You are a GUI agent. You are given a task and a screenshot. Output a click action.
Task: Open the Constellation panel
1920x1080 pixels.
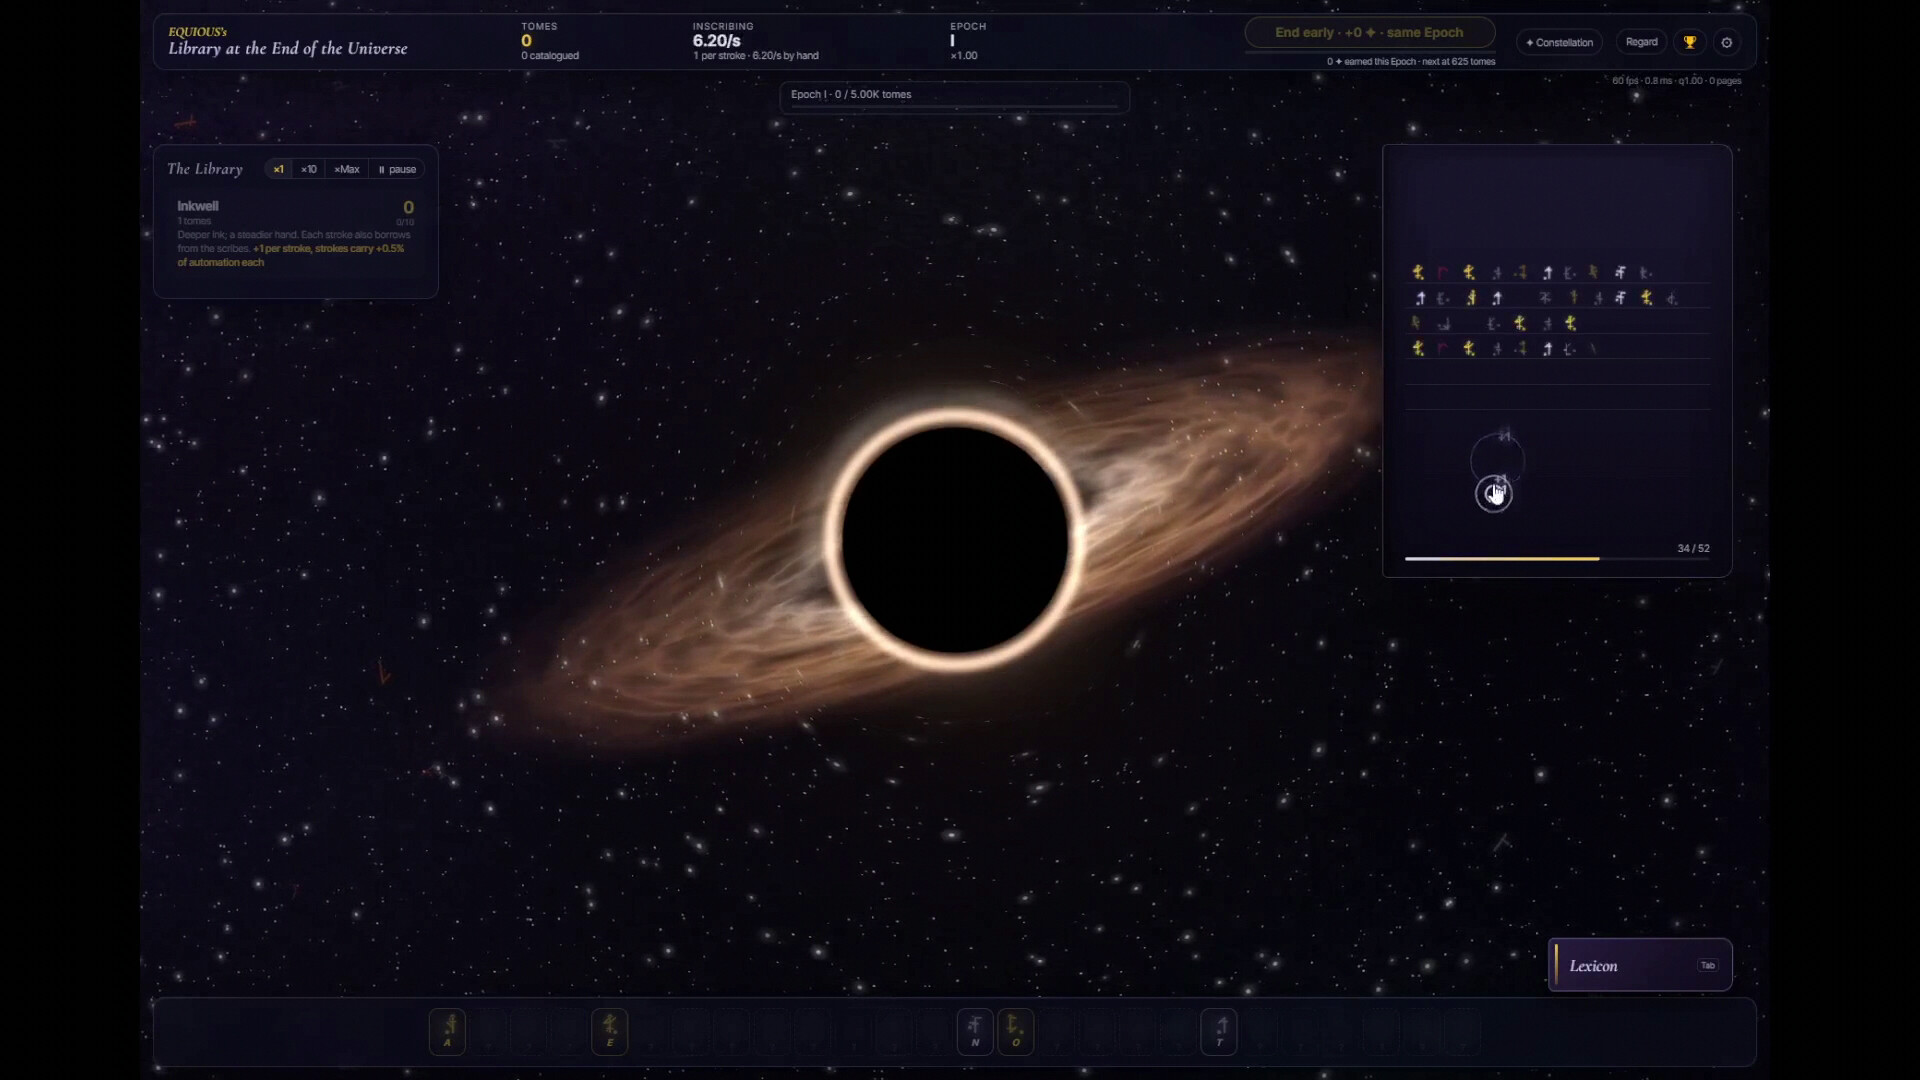pyautogui.click(x=1559, y=42)
